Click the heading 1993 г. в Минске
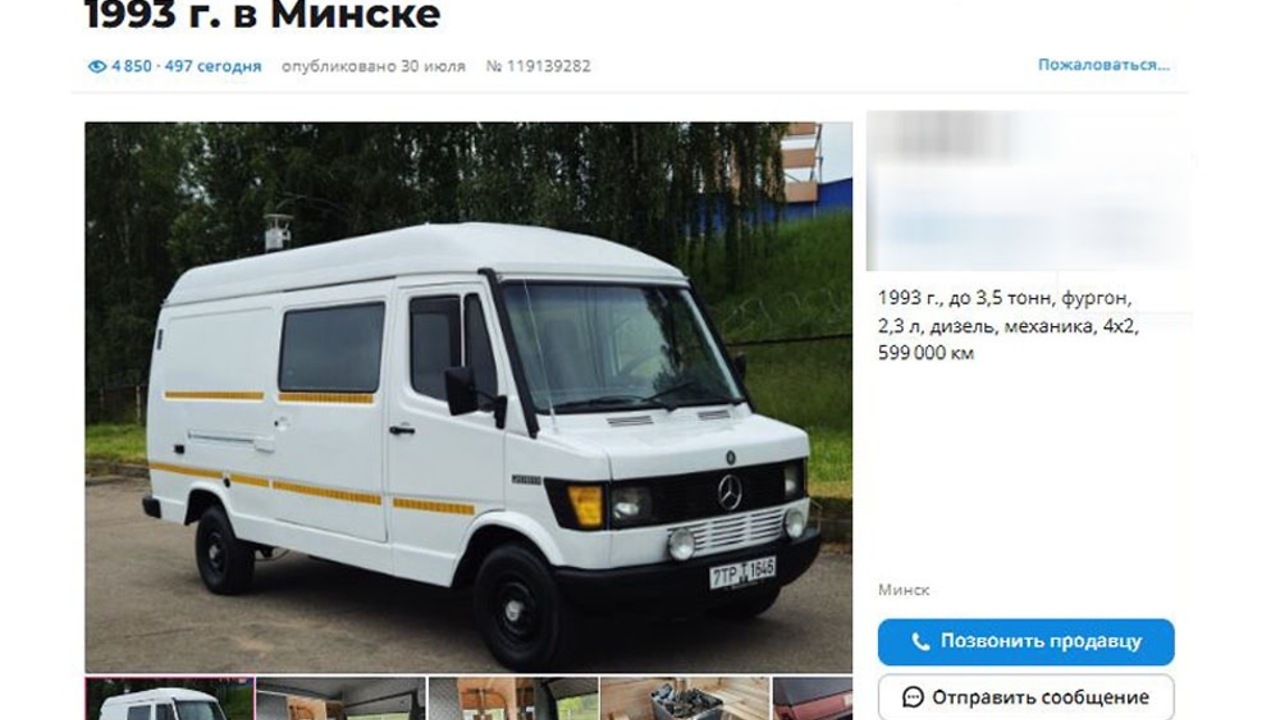The height and width of the screenshot is (720, 1280). 262,15
